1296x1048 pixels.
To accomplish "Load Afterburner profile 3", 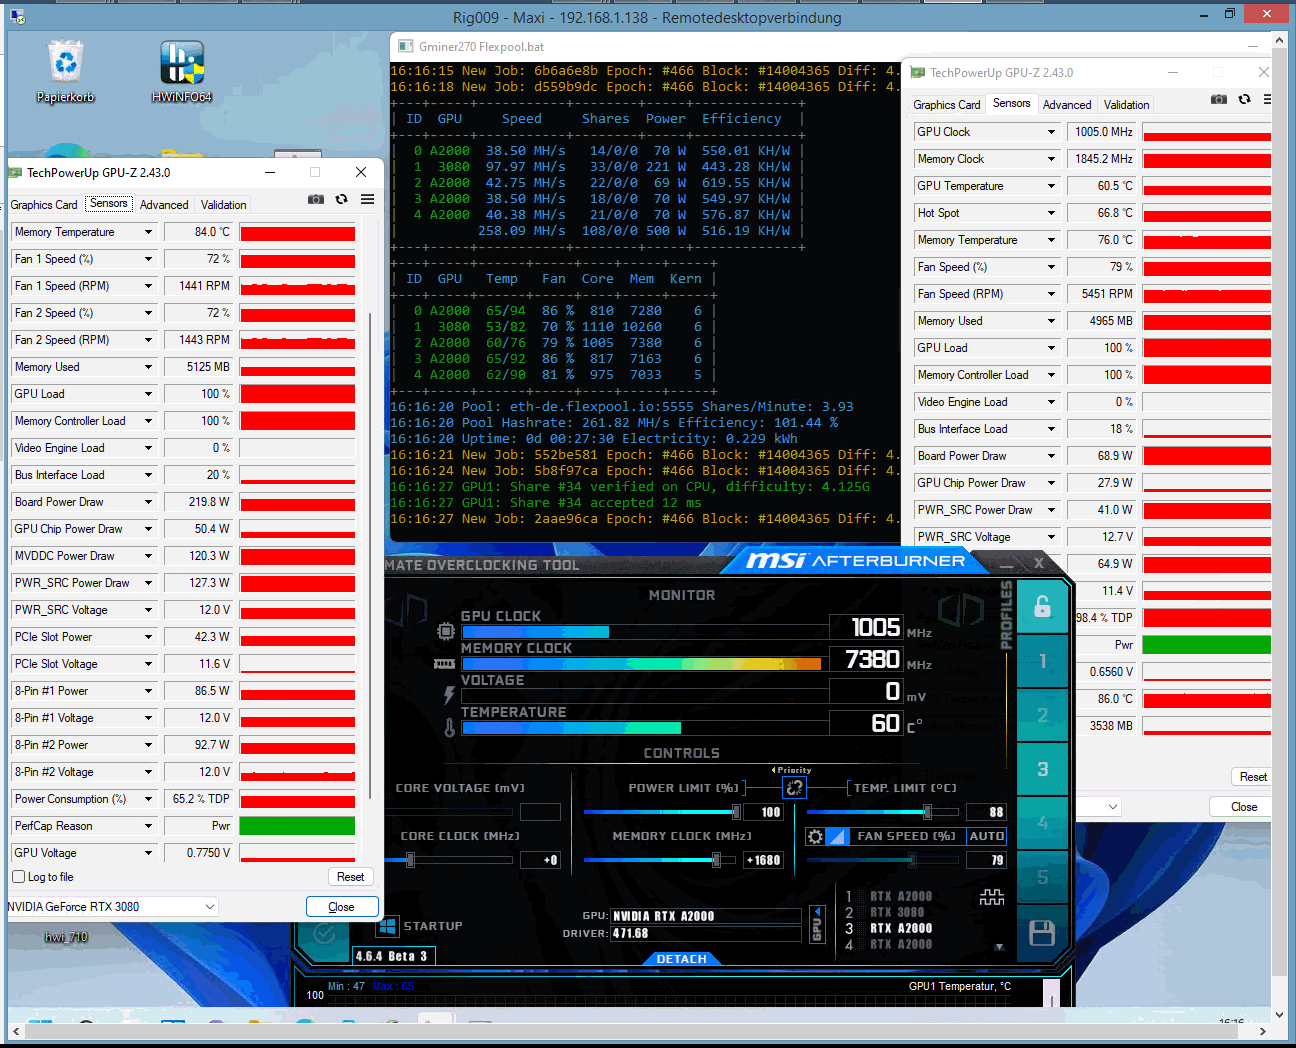I will 1042,769.
